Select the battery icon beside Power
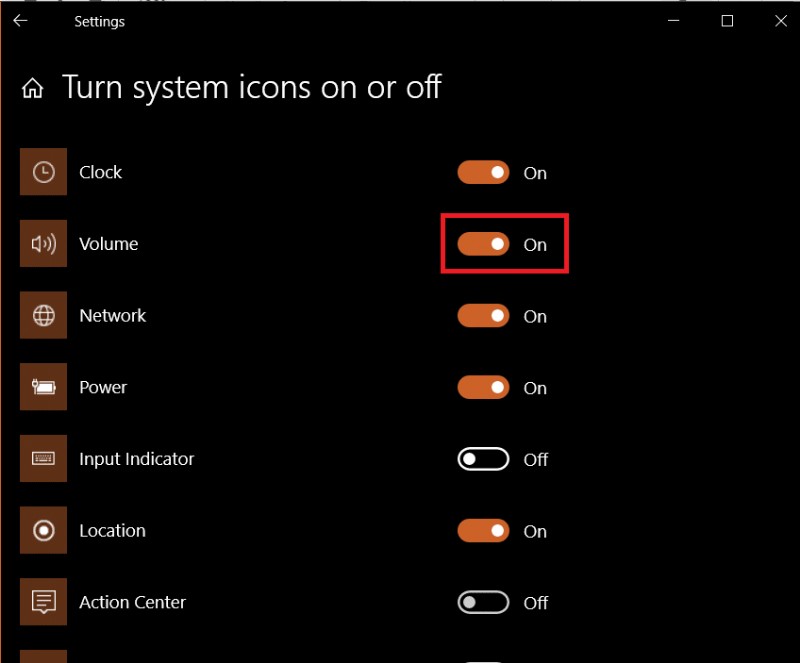This screenshot has height=663, width=800. (x=43, y=387)
